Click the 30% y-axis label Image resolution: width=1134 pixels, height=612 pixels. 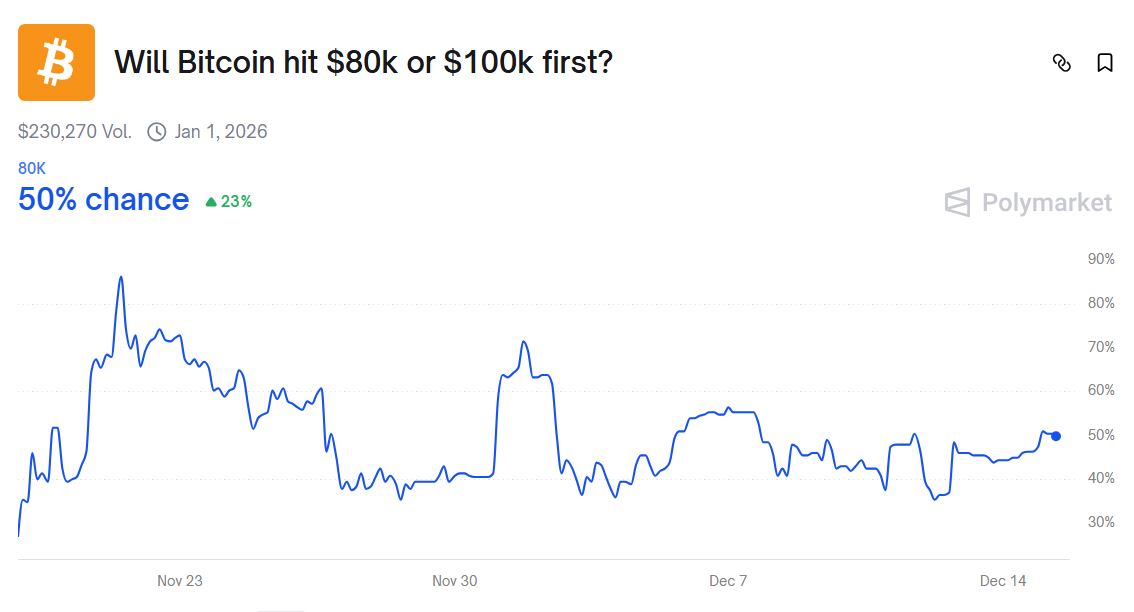coord(1101,522)
